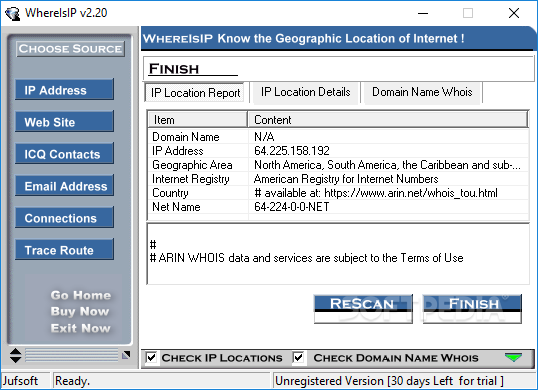
Task: Open the IP Location Details tab
Action: click(306, 92)
